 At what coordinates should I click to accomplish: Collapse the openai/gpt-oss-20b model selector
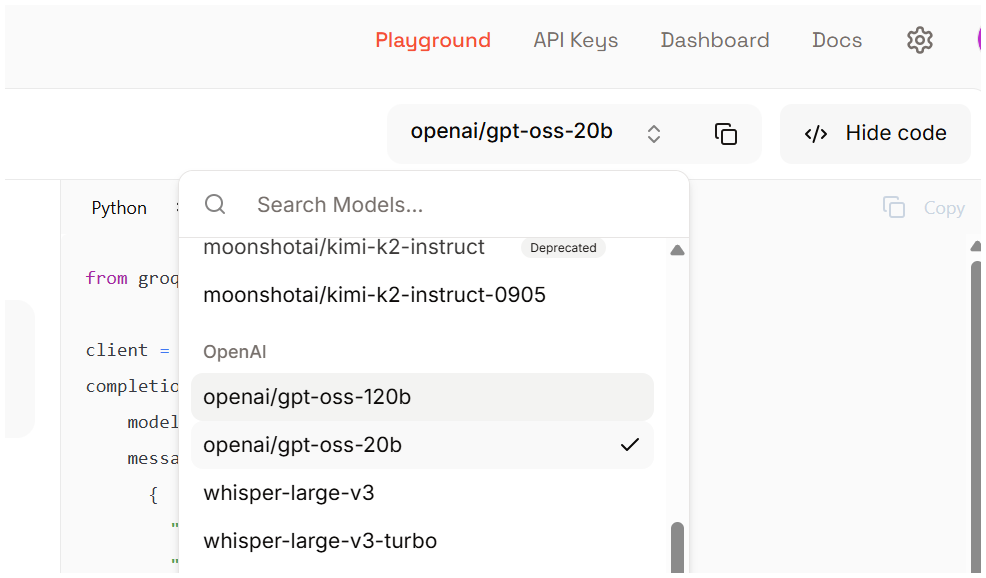[x=511, y=132]
